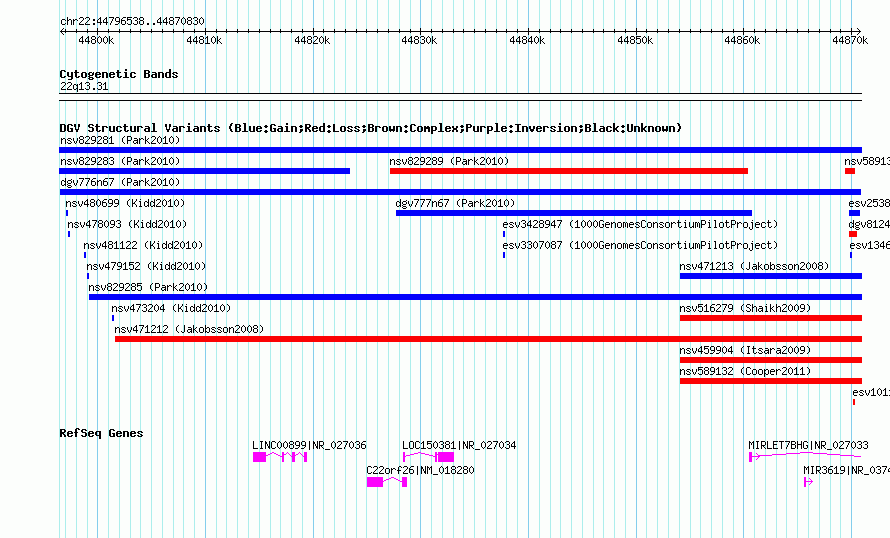Click the C22orf26|NM_018280 label
Image resolution: width=890 pixels, height=538 pixels.
click(x=420, y=470)
